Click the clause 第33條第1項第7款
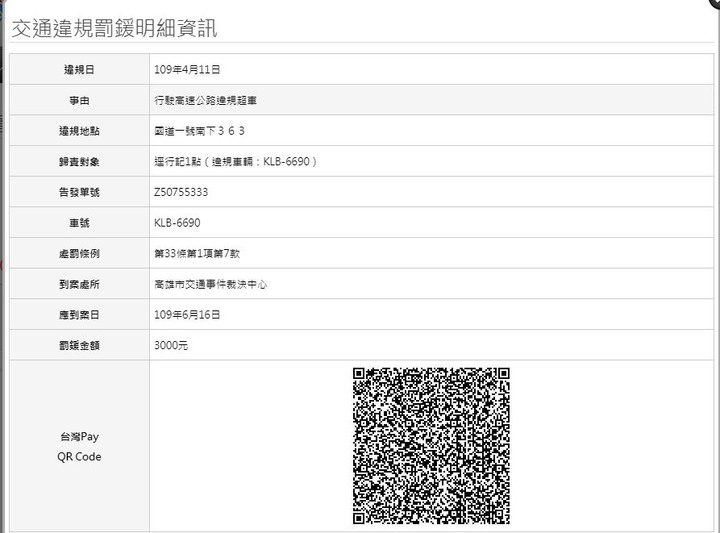720x533 pixels. coord(197,253)
